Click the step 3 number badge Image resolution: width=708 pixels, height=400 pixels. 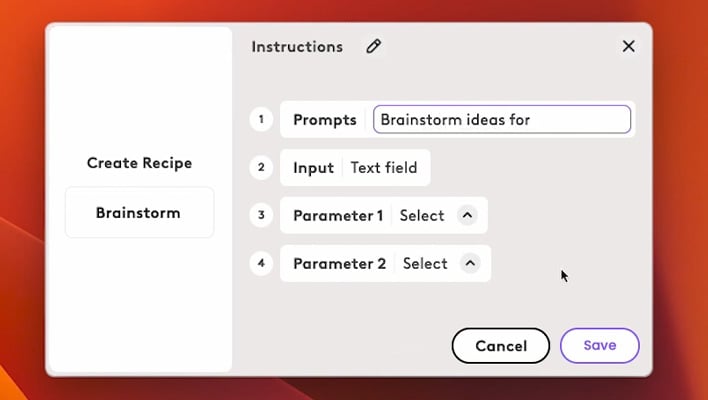261,215
